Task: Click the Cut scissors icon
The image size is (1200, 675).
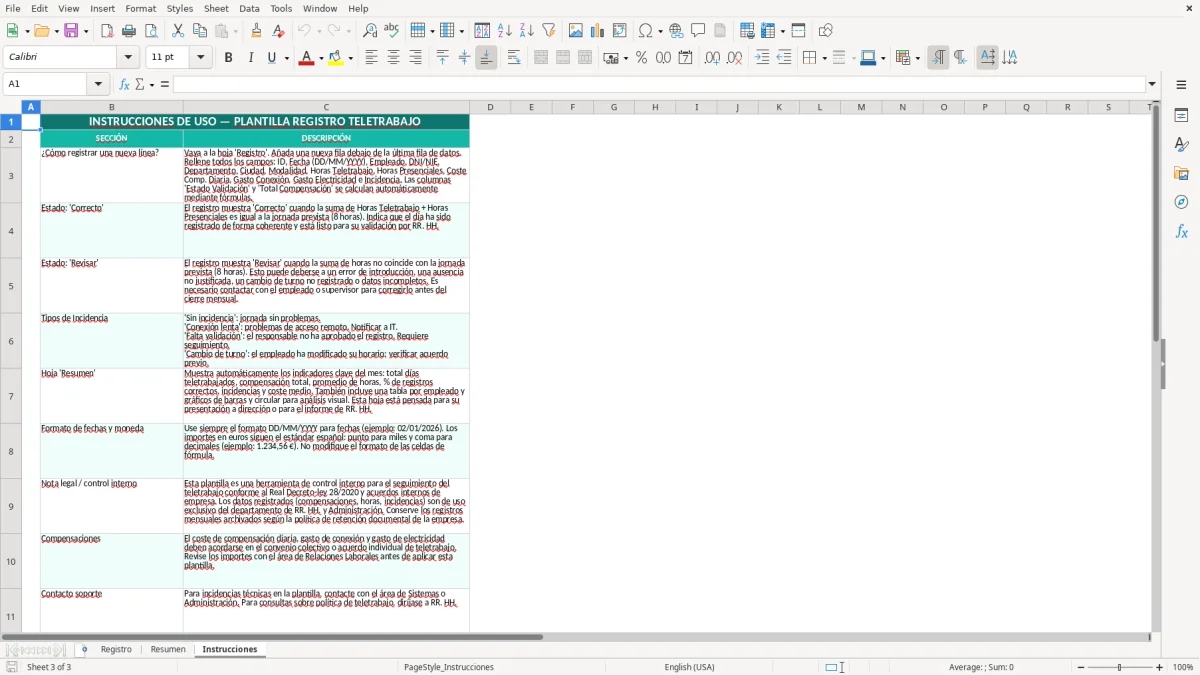Action: 178,31
